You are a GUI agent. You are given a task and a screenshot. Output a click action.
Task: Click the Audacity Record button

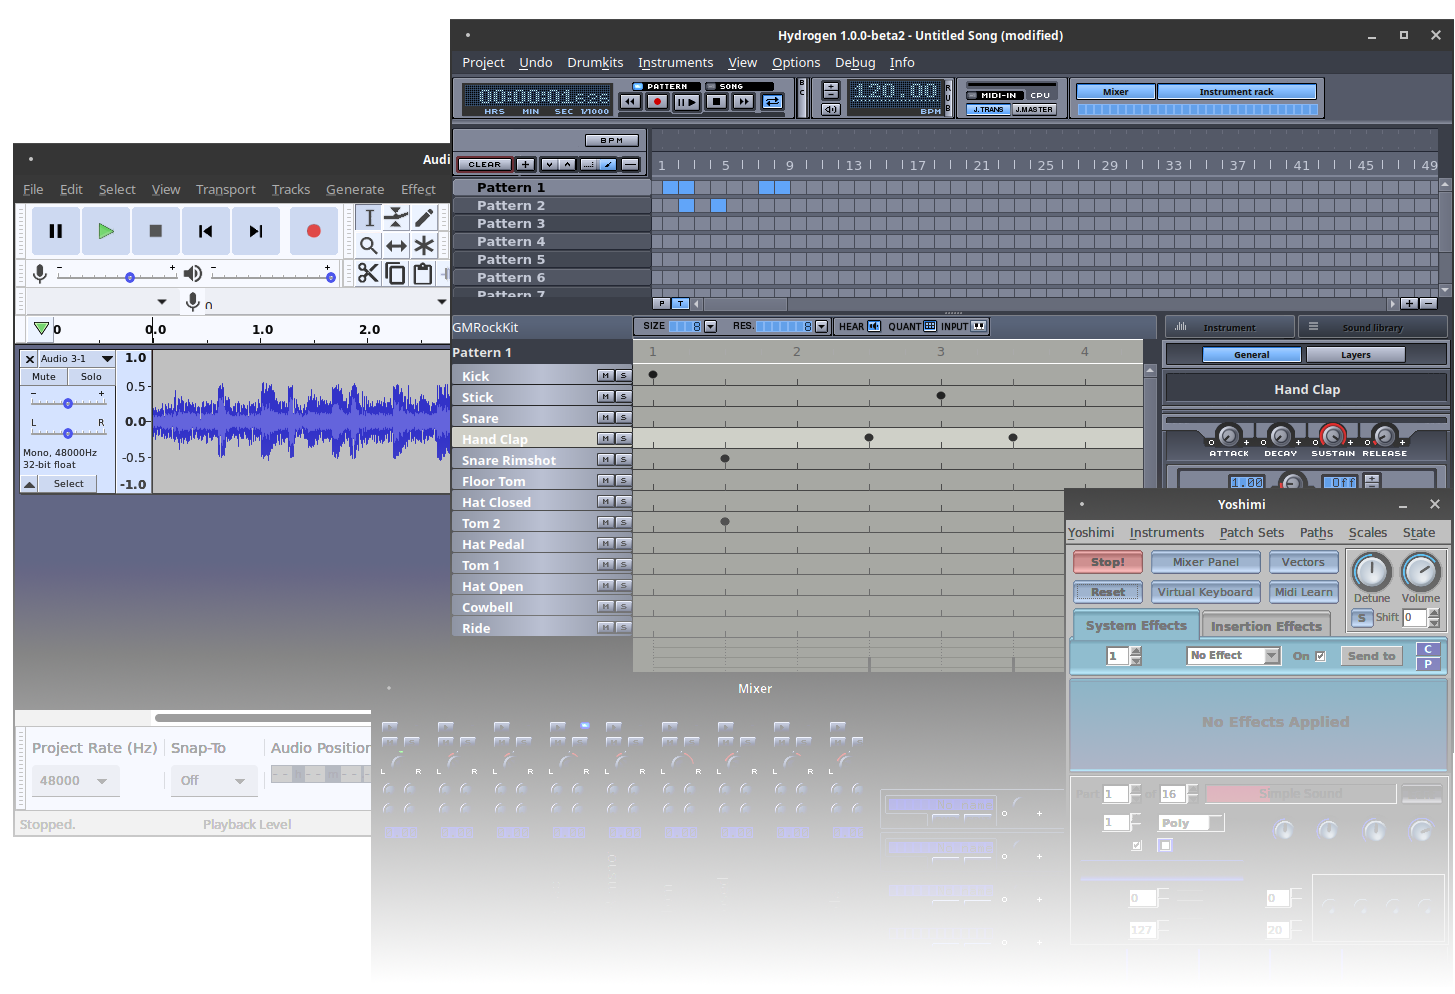(x=313, y=231)
